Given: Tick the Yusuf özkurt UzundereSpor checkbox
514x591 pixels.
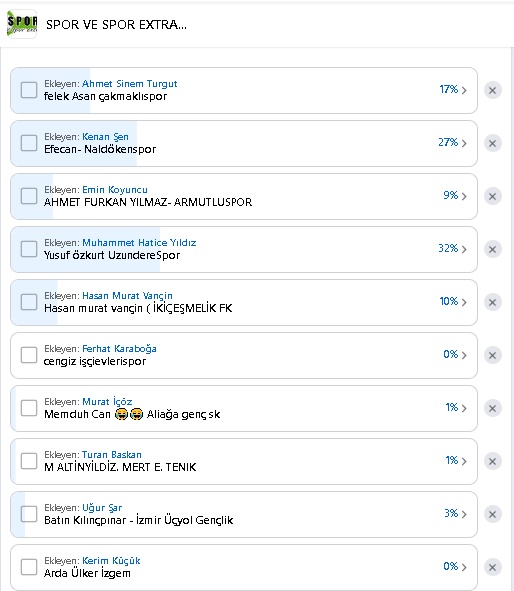Looking at the screenshot, I should (x=29, y=249).
